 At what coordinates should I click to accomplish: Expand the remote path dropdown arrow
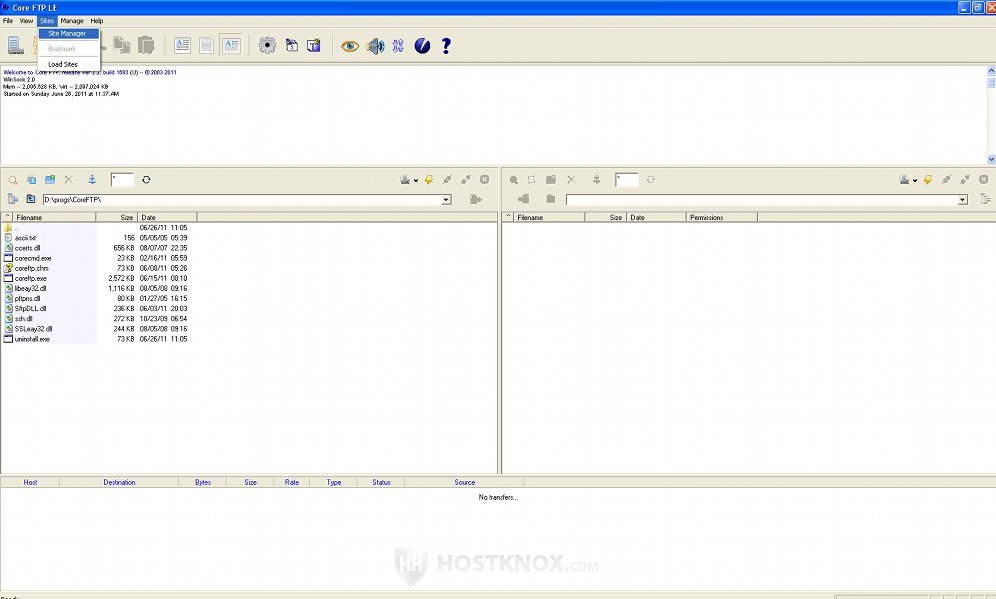[963, 199]
